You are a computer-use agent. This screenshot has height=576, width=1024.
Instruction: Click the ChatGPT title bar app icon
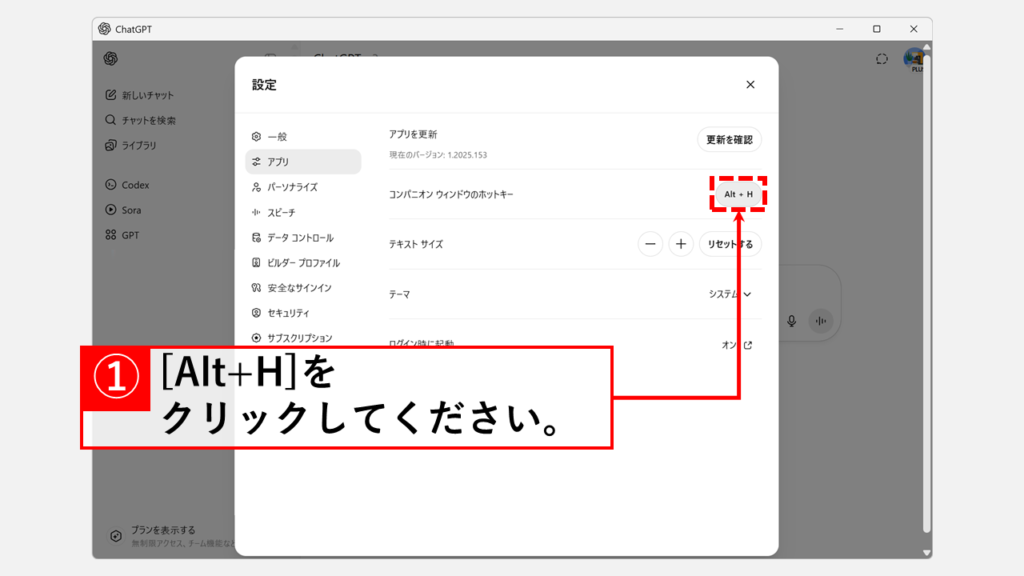tap(104, 29)
